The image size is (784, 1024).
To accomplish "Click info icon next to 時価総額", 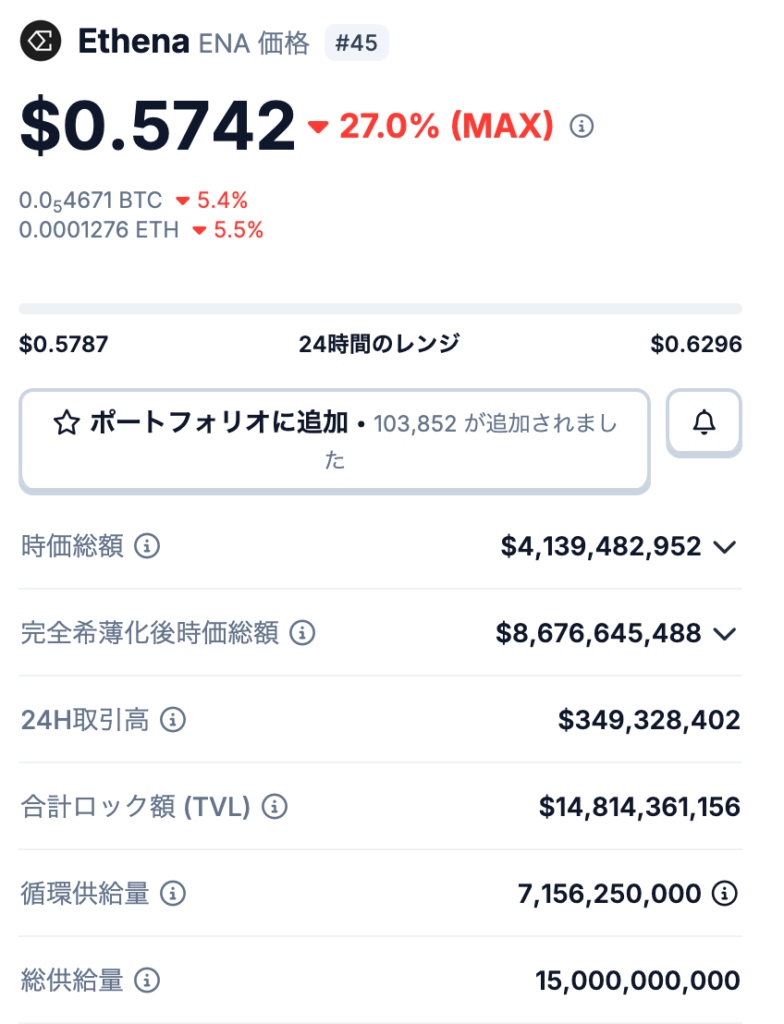I will [147, 547].
